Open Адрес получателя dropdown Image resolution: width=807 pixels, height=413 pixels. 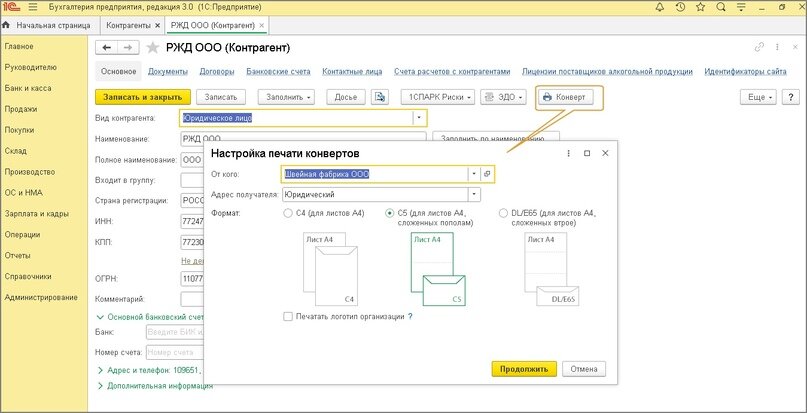click(474, 195)
